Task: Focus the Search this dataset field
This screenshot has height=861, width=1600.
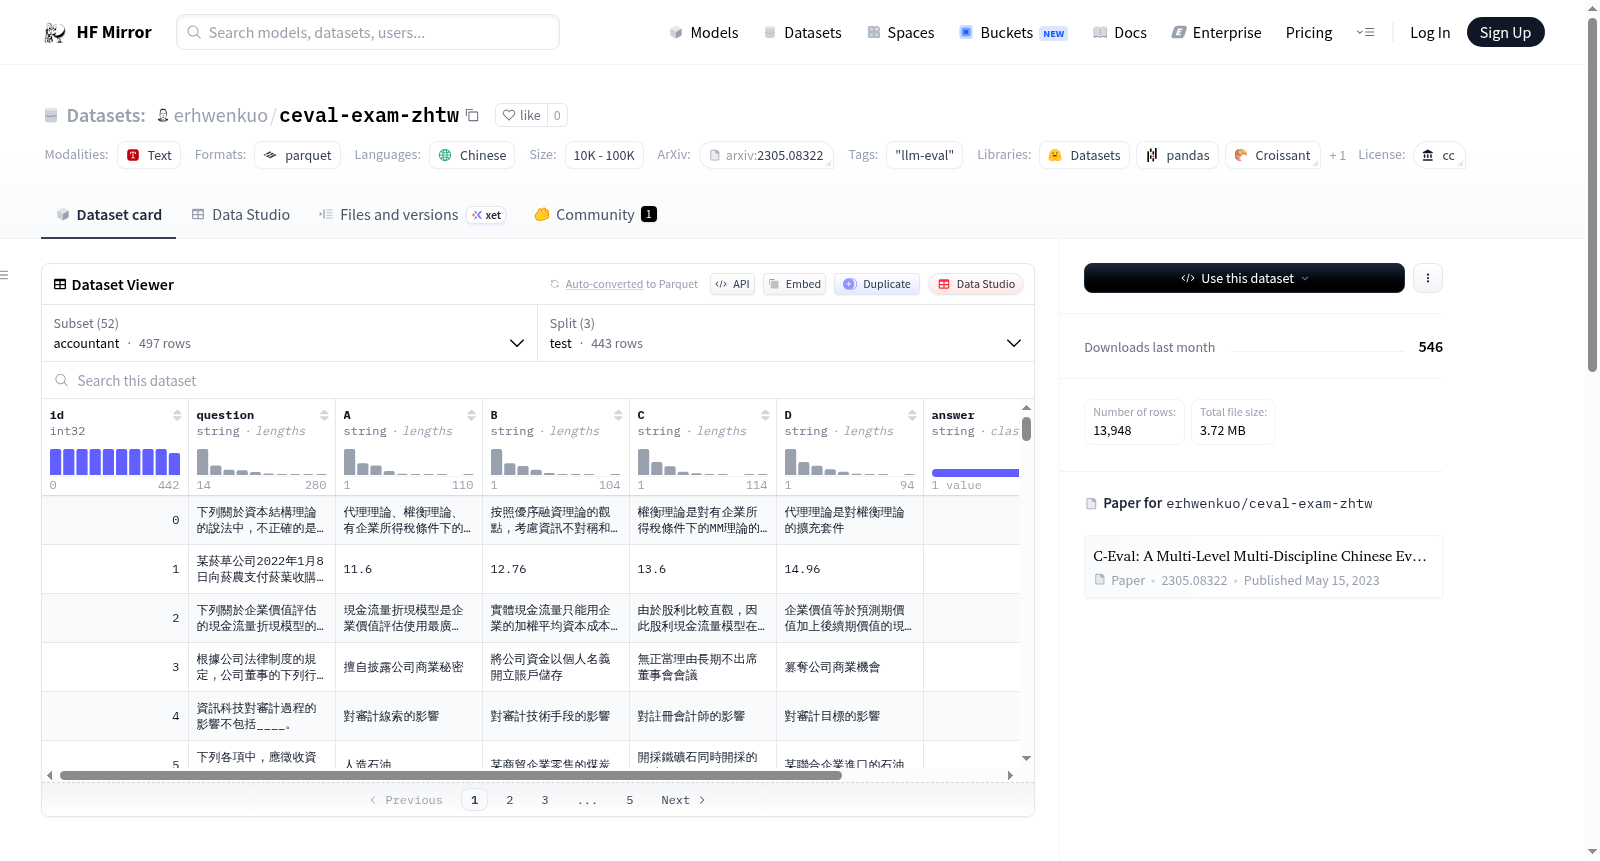Action: coord(538,380)
